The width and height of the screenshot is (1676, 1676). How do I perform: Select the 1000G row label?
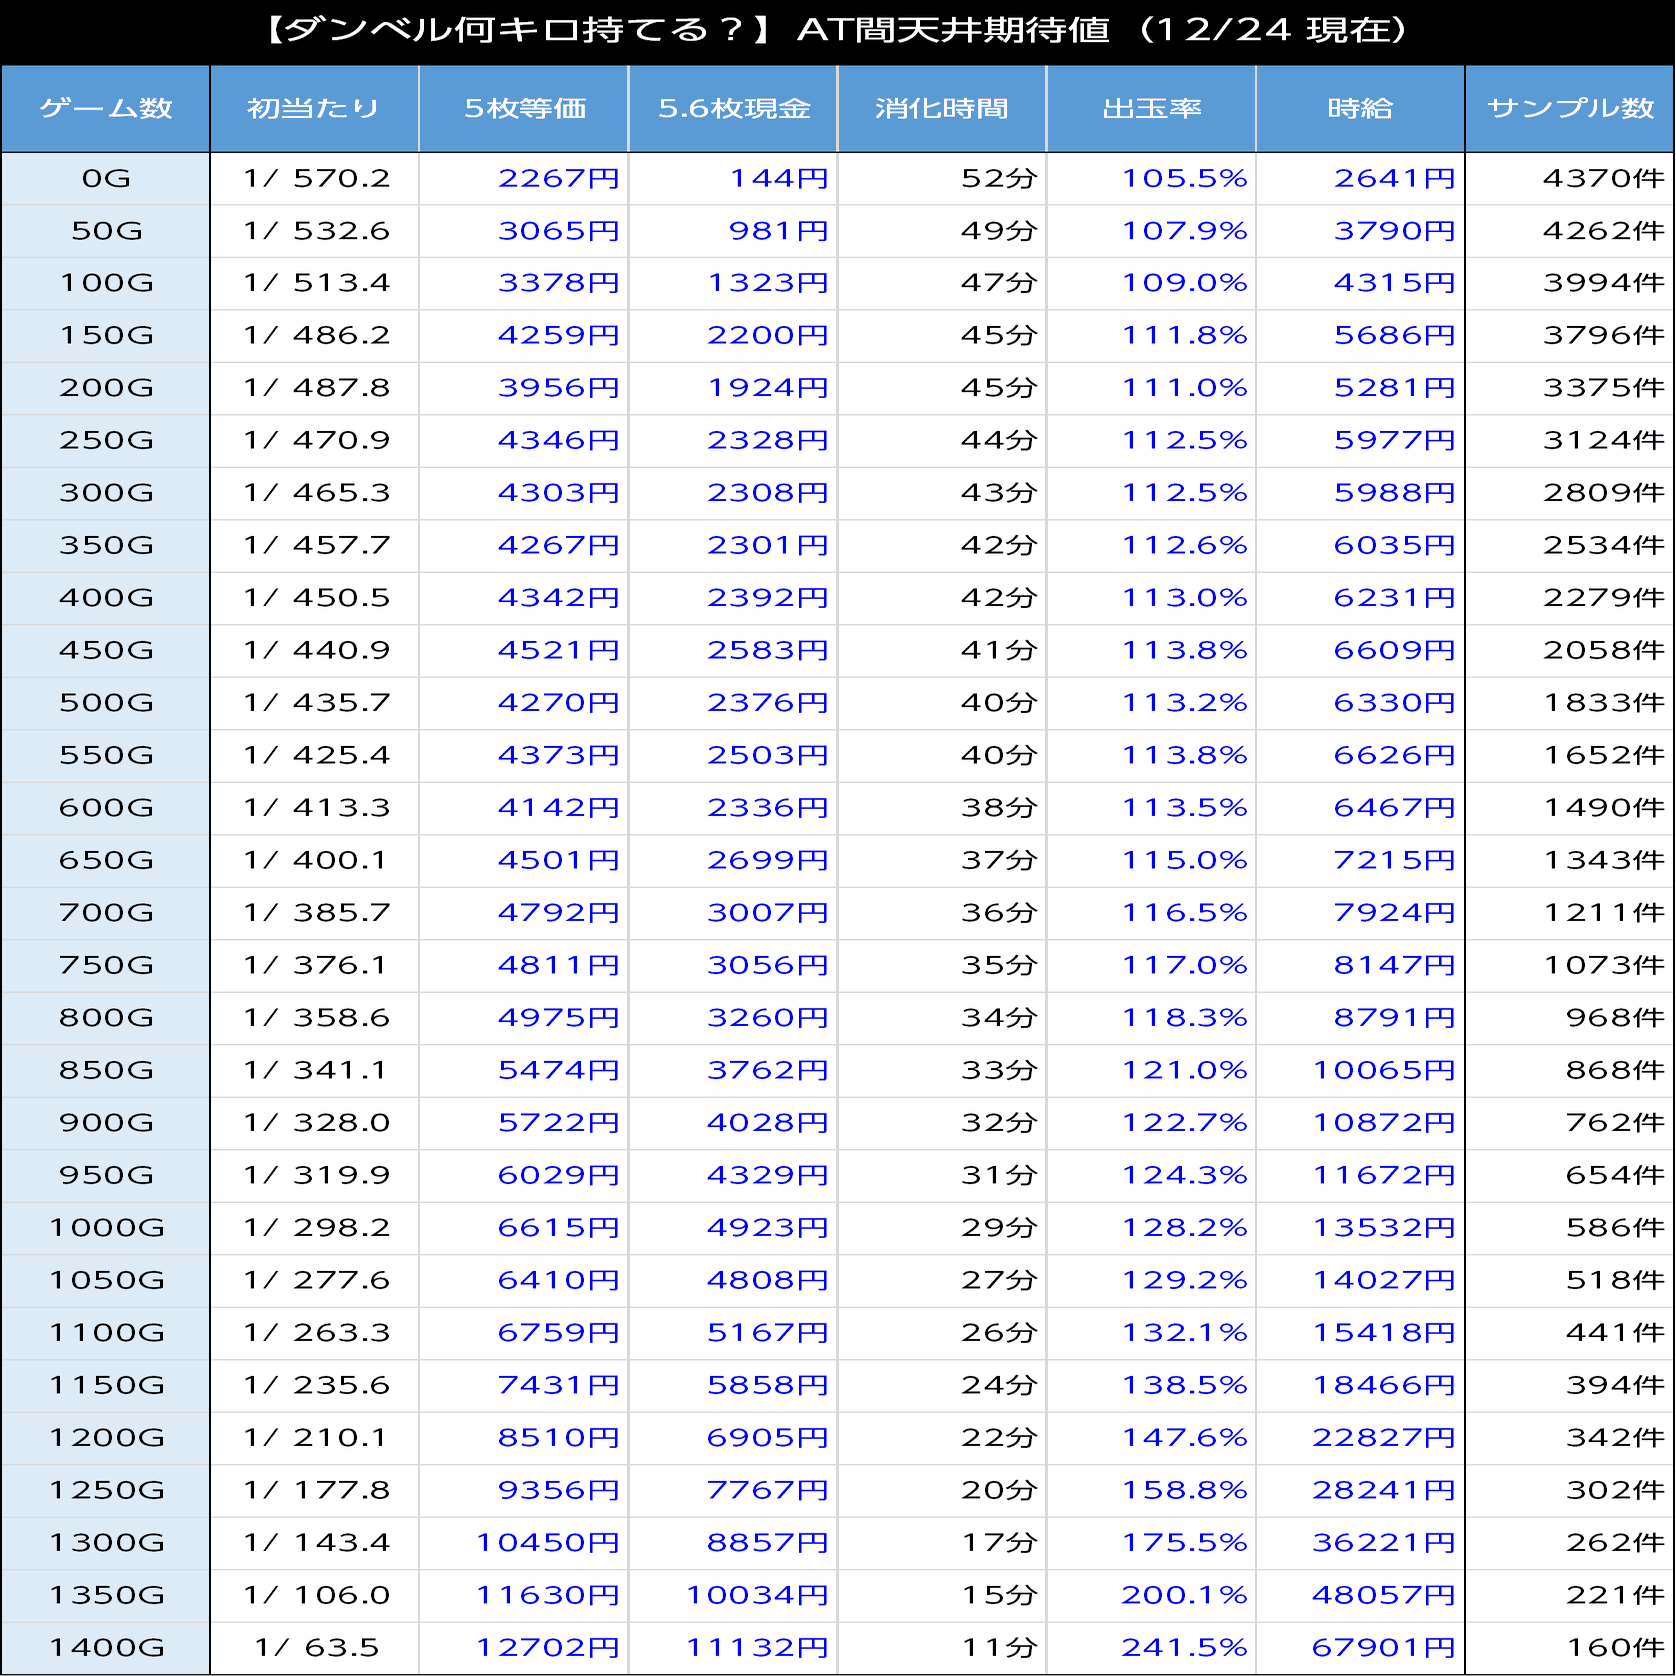[106, 1228]
